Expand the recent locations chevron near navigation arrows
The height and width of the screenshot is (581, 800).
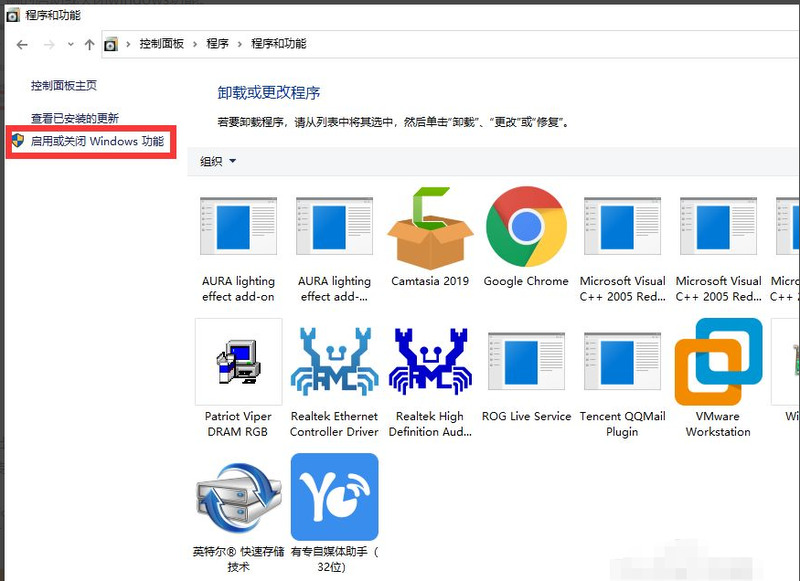pyautogui.click(x=70, y=44)
